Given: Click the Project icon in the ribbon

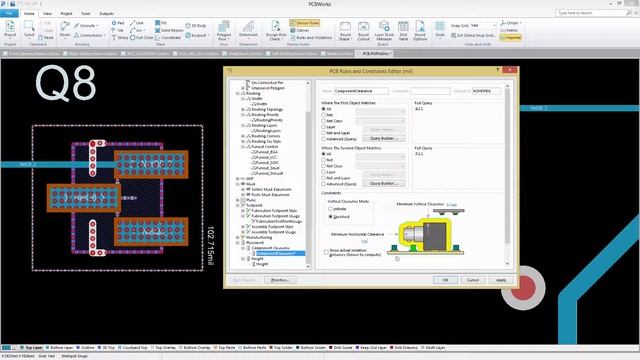Looking at the screenshot, I should [10, 29].
